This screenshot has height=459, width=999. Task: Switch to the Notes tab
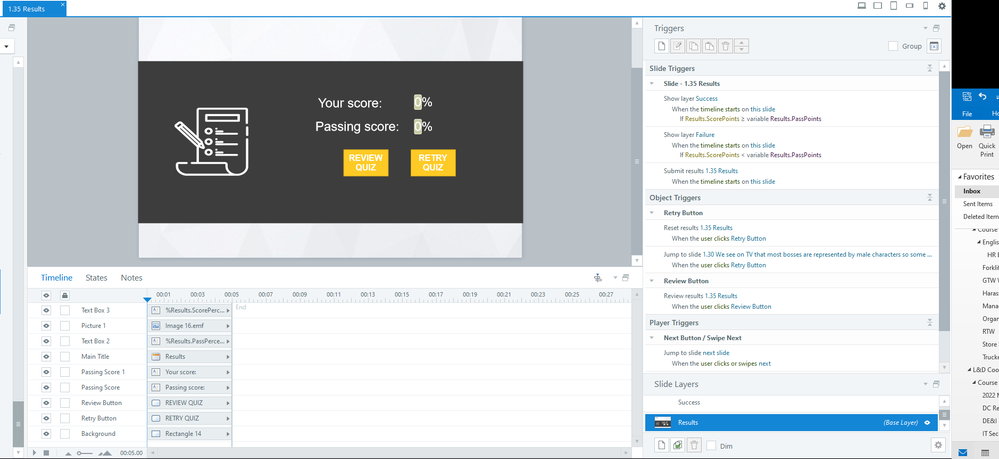point(132,278)
